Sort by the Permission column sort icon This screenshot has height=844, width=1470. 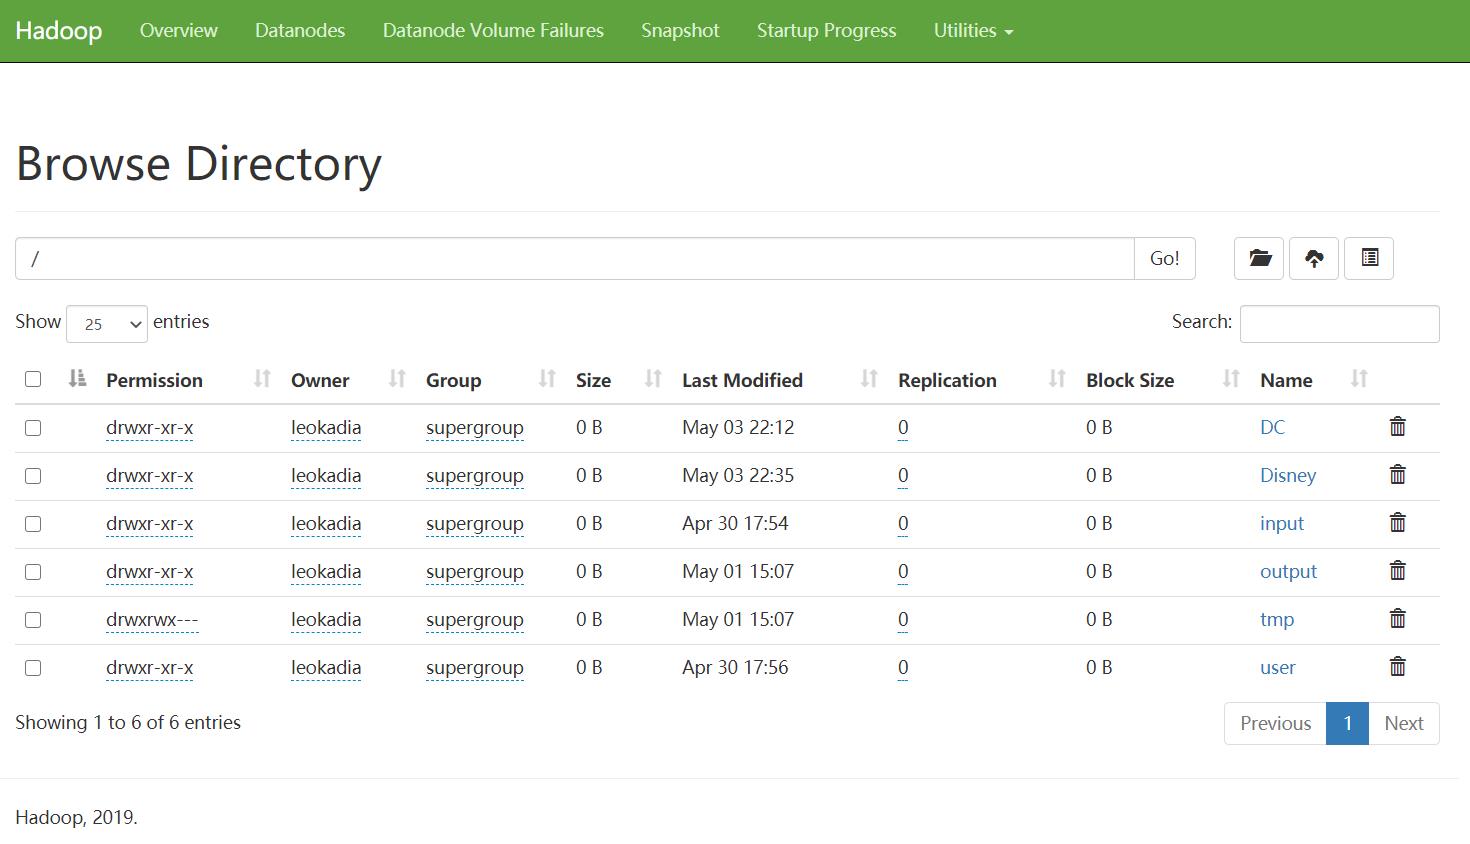click(x=262, y=379)
